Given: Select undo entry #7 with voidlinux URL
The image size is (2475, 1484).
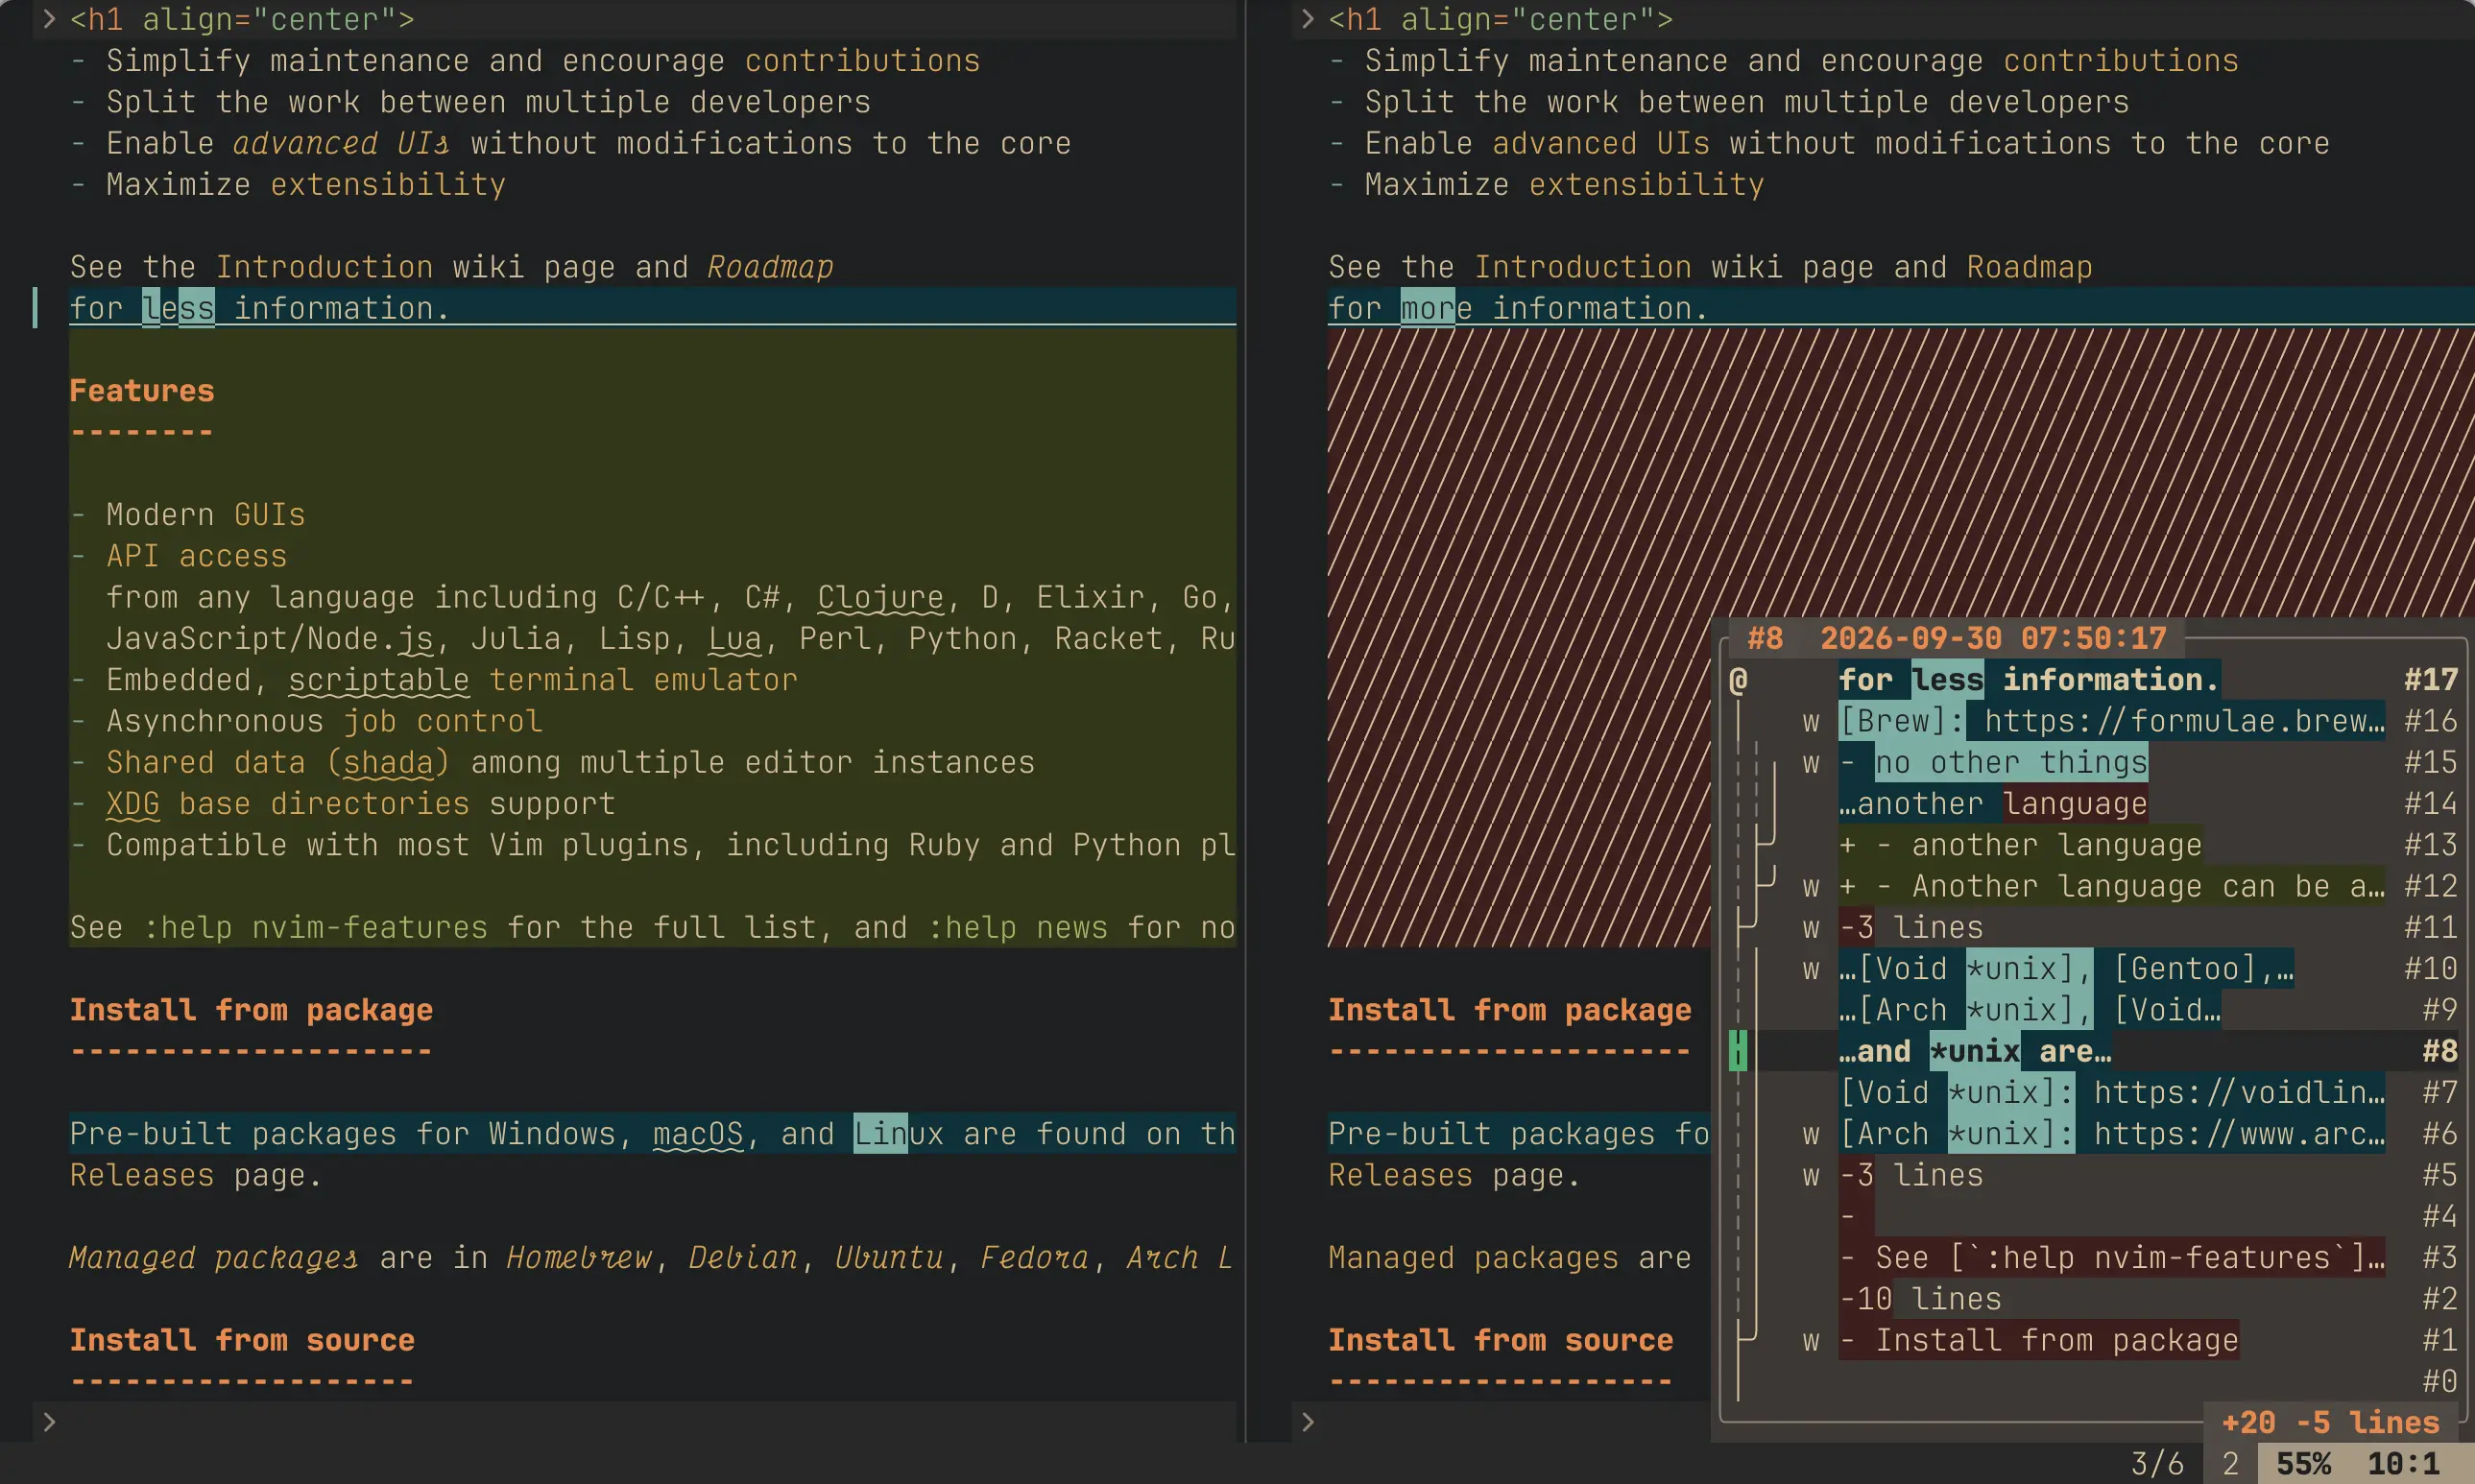Looking at the screenshot, I should (2092, 1092).
